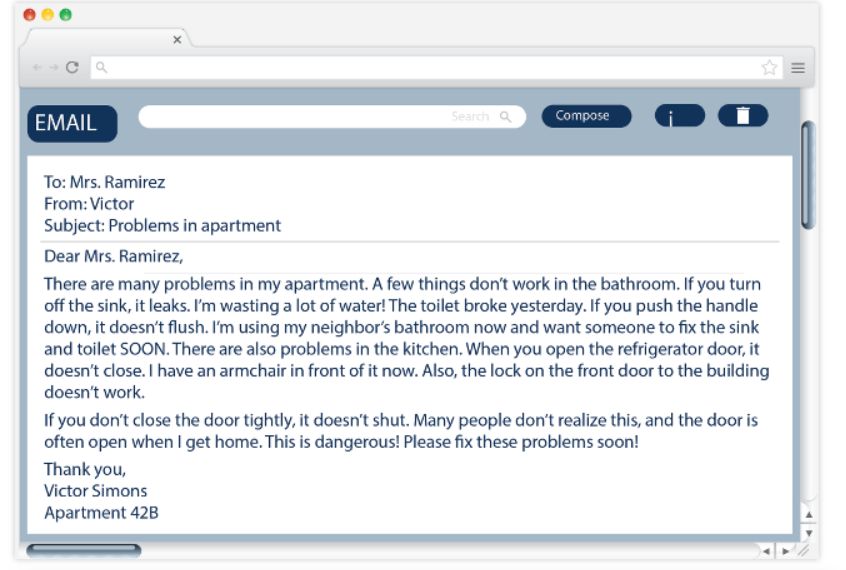Image resolution: width=846 pixels, height=570 pixels.
Task: Click the scroll down arrow
Action: pos(809,533)
